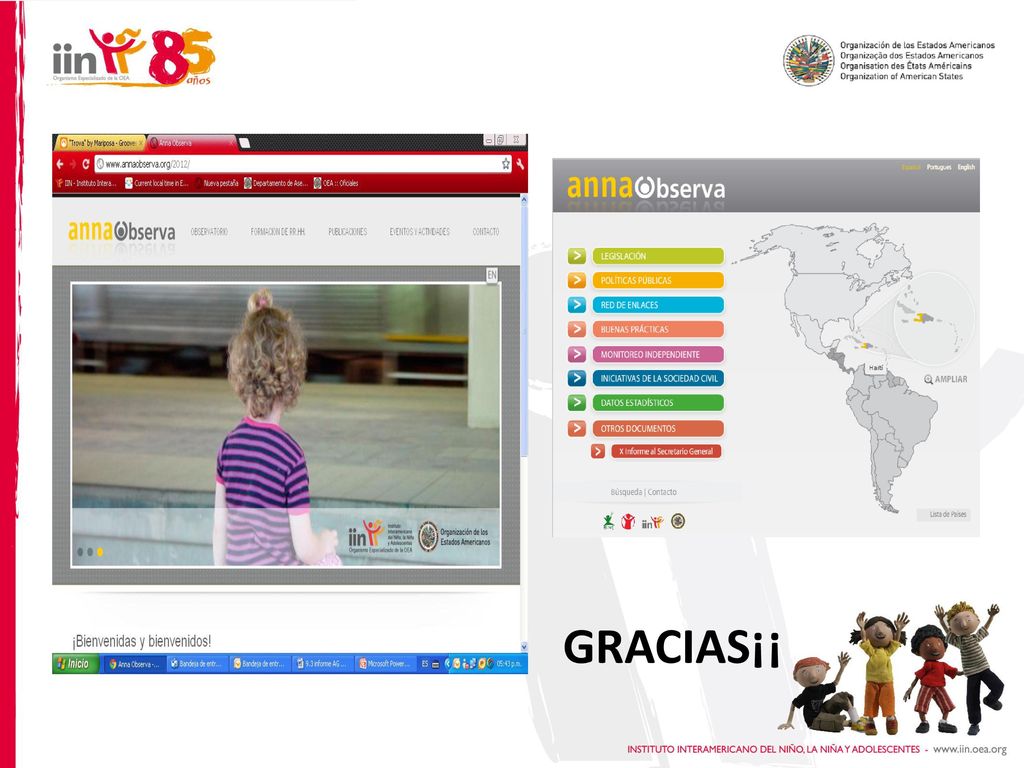Screen dimensions: 1024x768
Task: Click the arrow beside X Informe al Secretario General
Action: click(598, 451)
